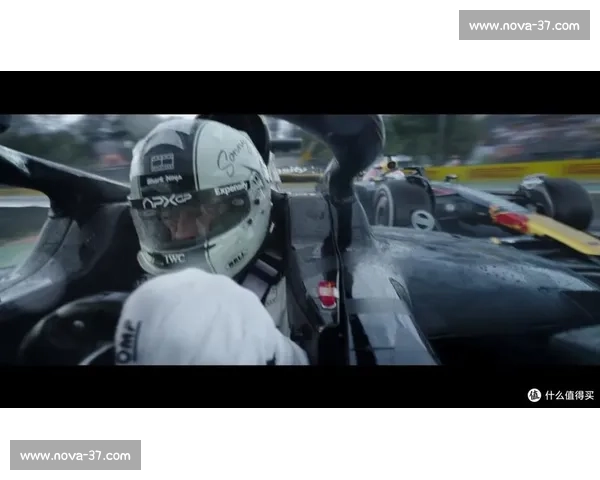The height and width of the screenshot is (480, 600).
Task: Click the OMP logo on the white glove
Action: (128, 341)
